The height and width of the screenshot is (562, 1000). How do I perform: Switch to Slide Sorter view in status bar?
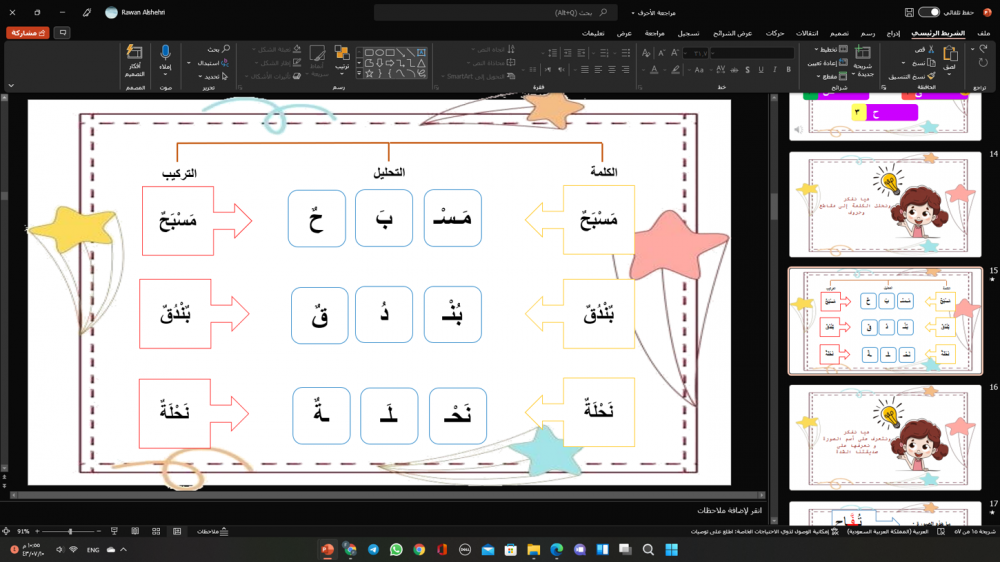156,531
